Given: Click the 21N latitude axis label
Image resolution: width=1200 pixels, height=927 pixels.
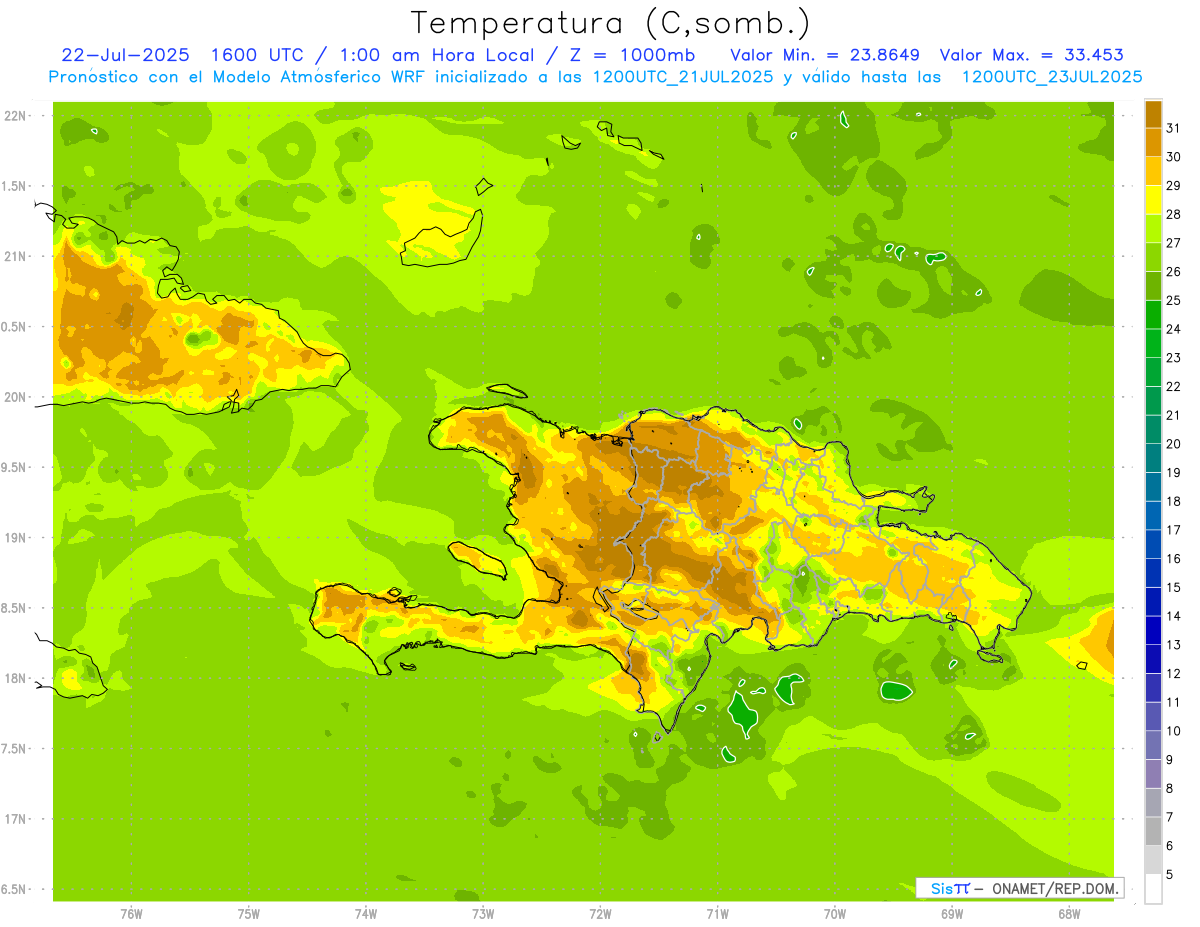Looking at the screenshot, I should (15, 256).
